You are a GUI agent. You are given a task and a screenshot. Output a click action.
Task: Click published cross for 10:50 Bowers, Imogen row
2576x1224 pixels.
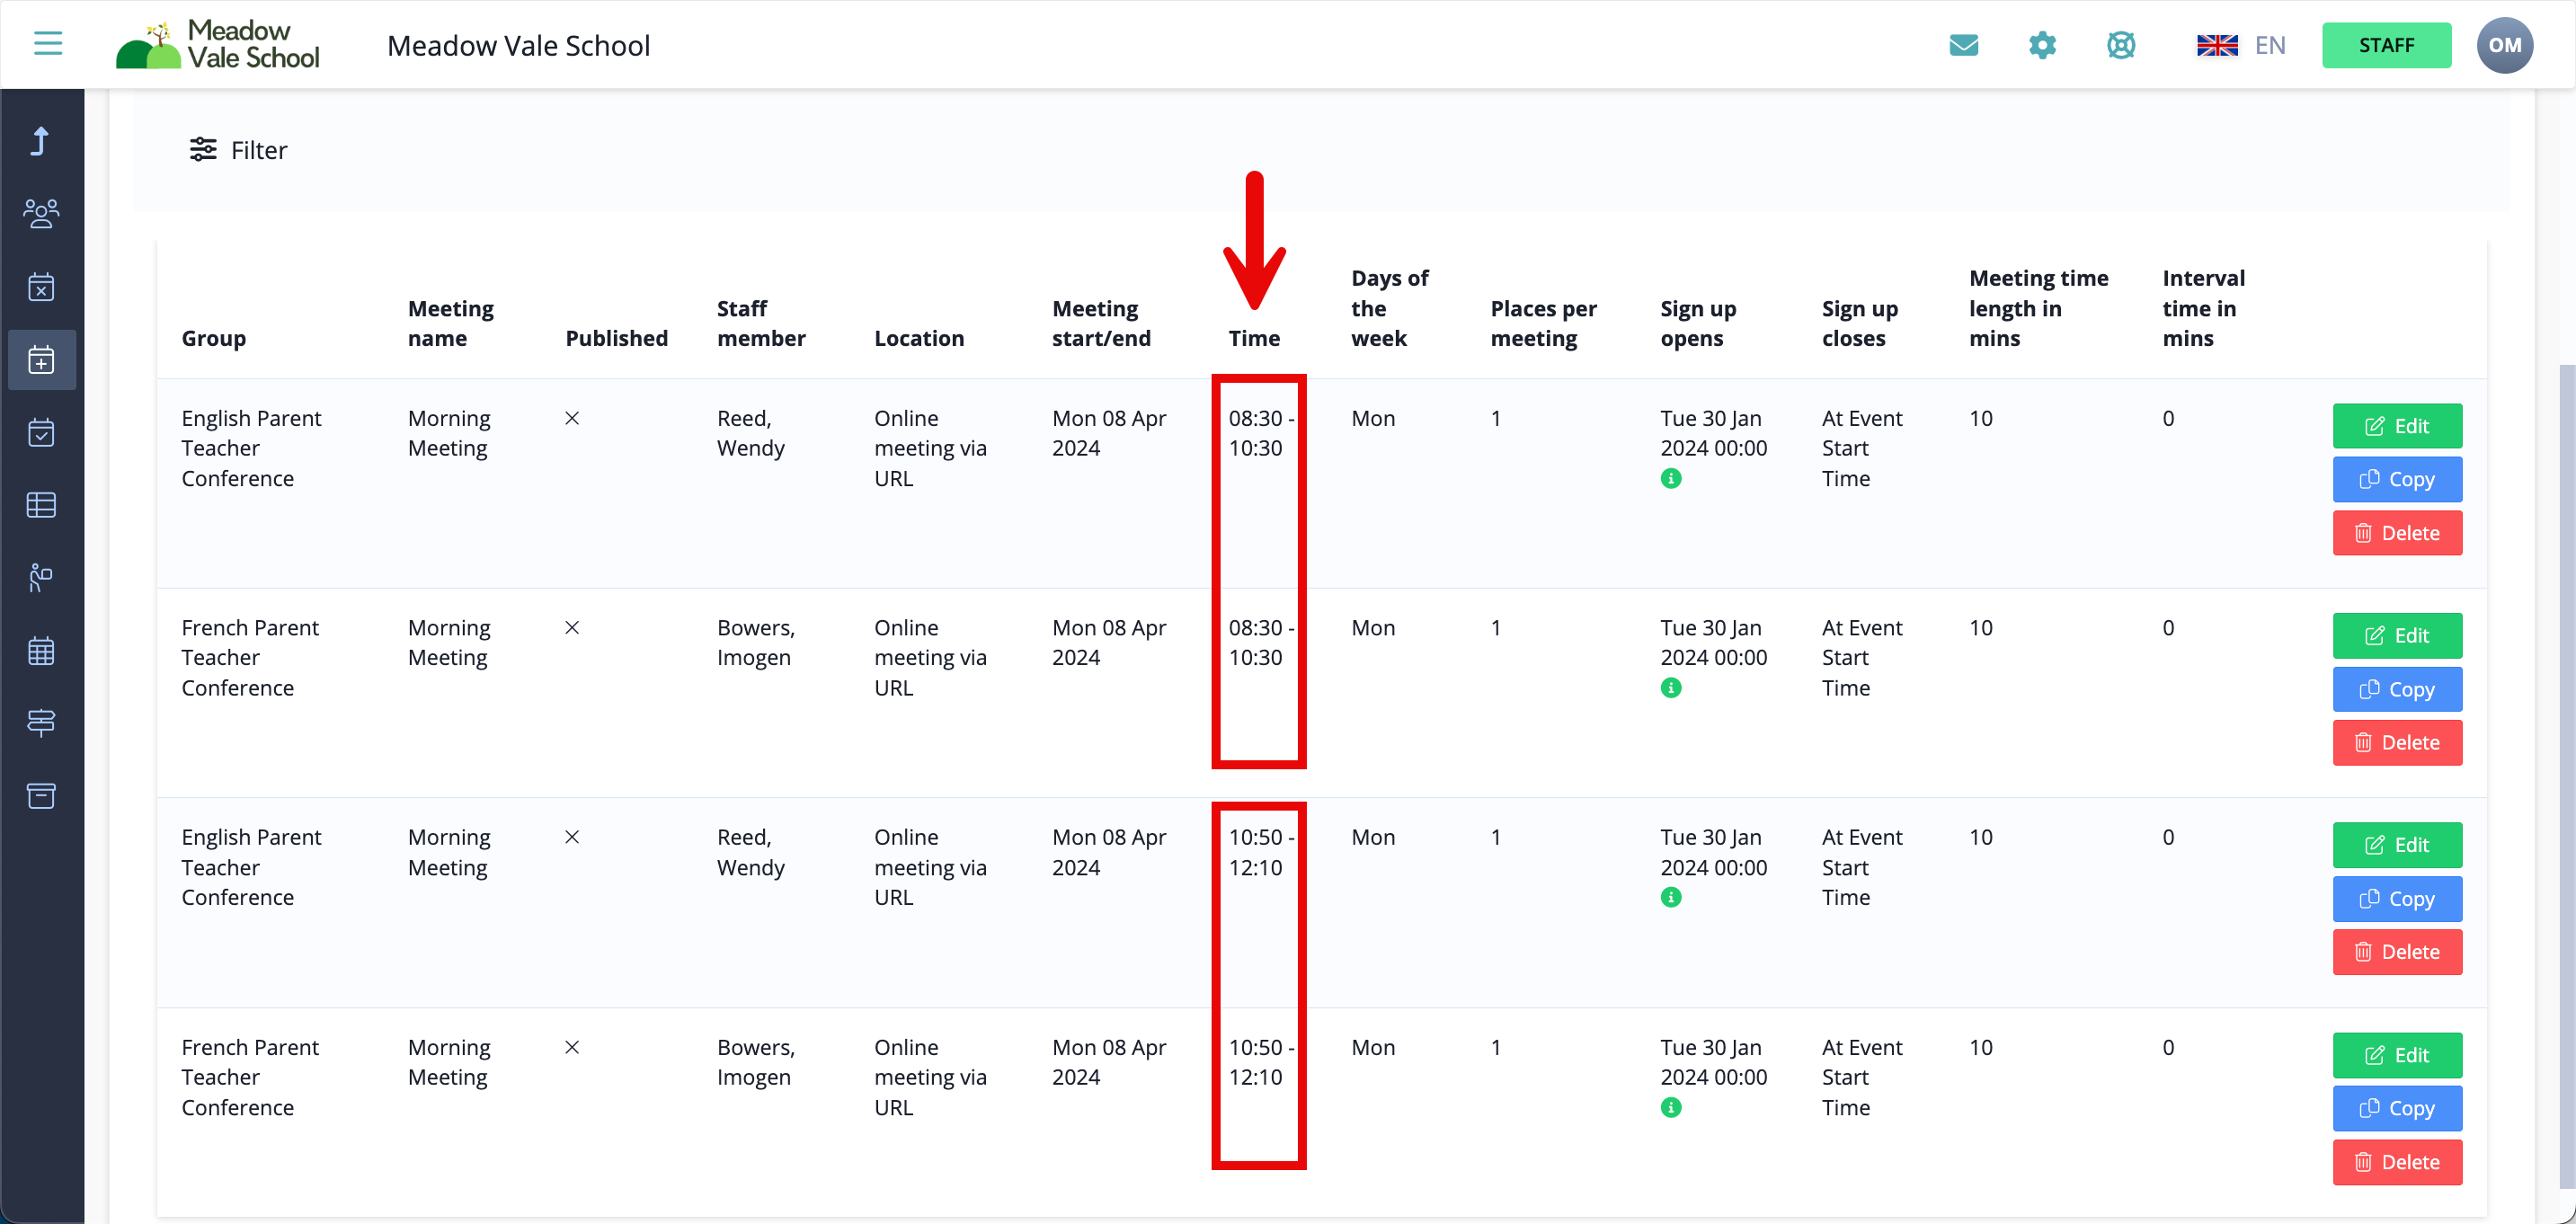(x=572, y=1047)
